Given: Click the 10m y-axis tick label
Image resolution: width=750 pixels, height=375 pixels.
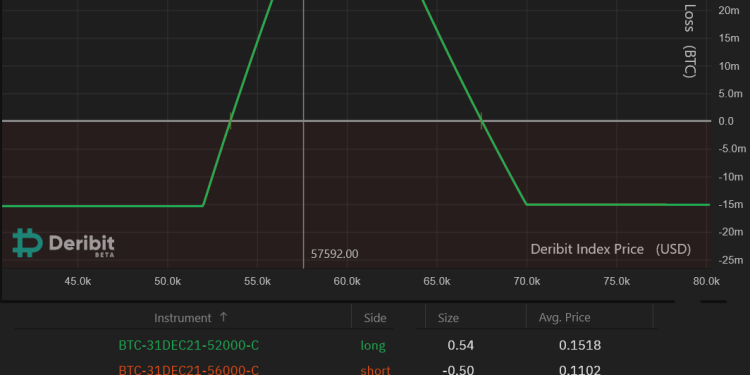Looking at the screenshot, I should [729, 66].
